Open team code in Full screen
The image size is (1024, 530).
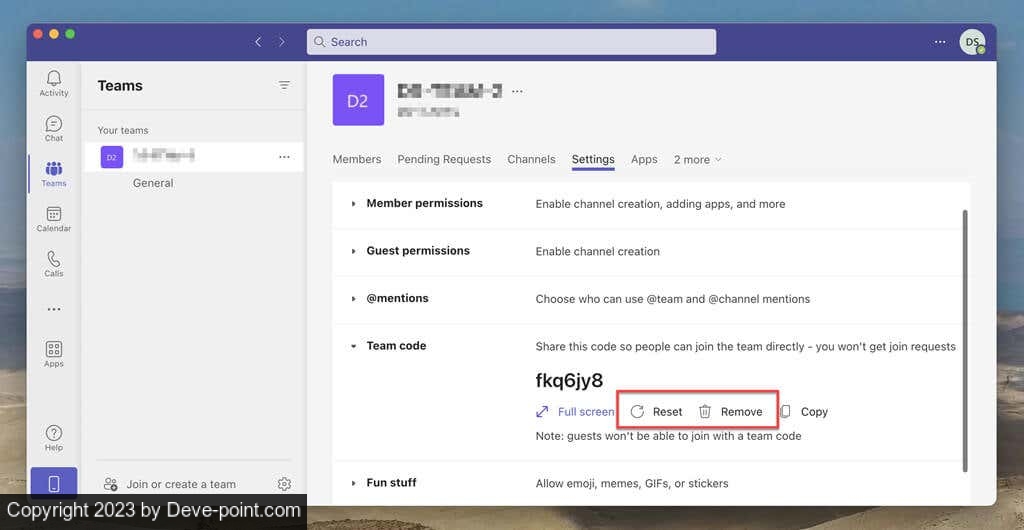tap(575, 412)
